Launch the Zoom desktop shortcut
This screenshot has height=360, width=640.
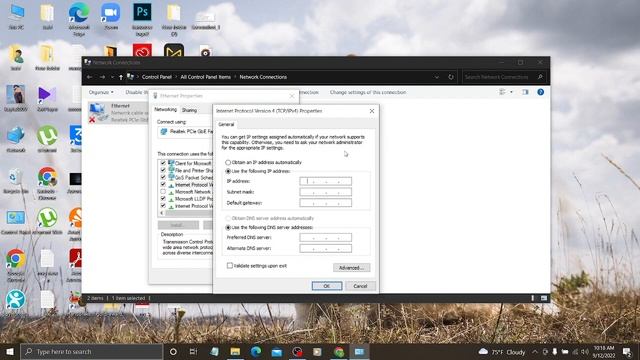(x=111, y=16)
